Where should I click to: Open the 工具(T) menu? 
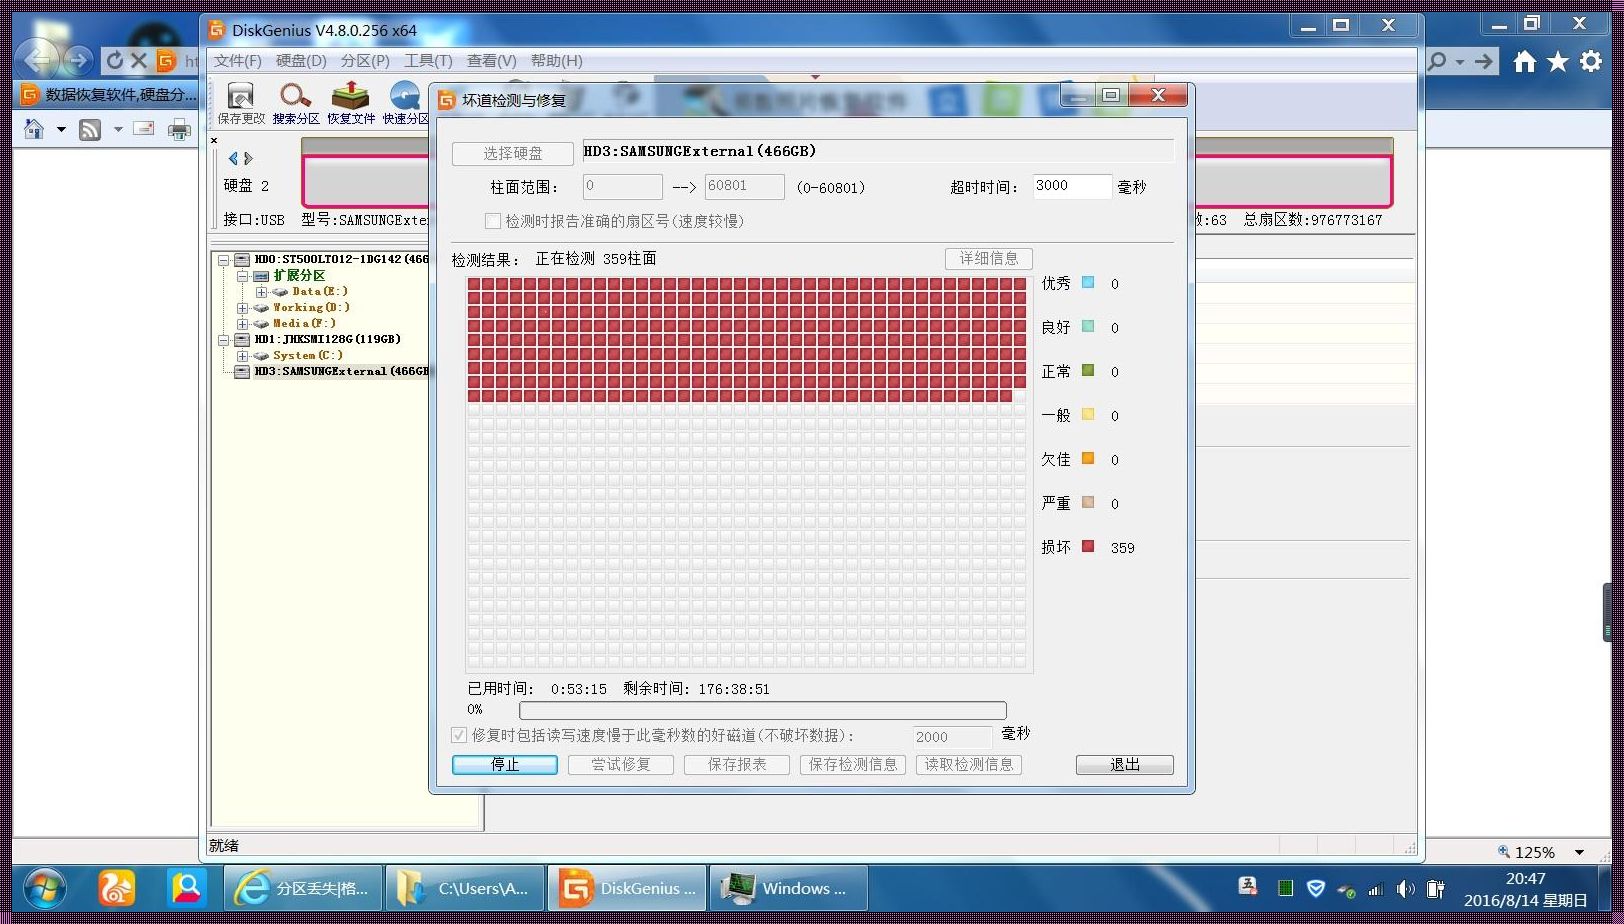point(428,61)
